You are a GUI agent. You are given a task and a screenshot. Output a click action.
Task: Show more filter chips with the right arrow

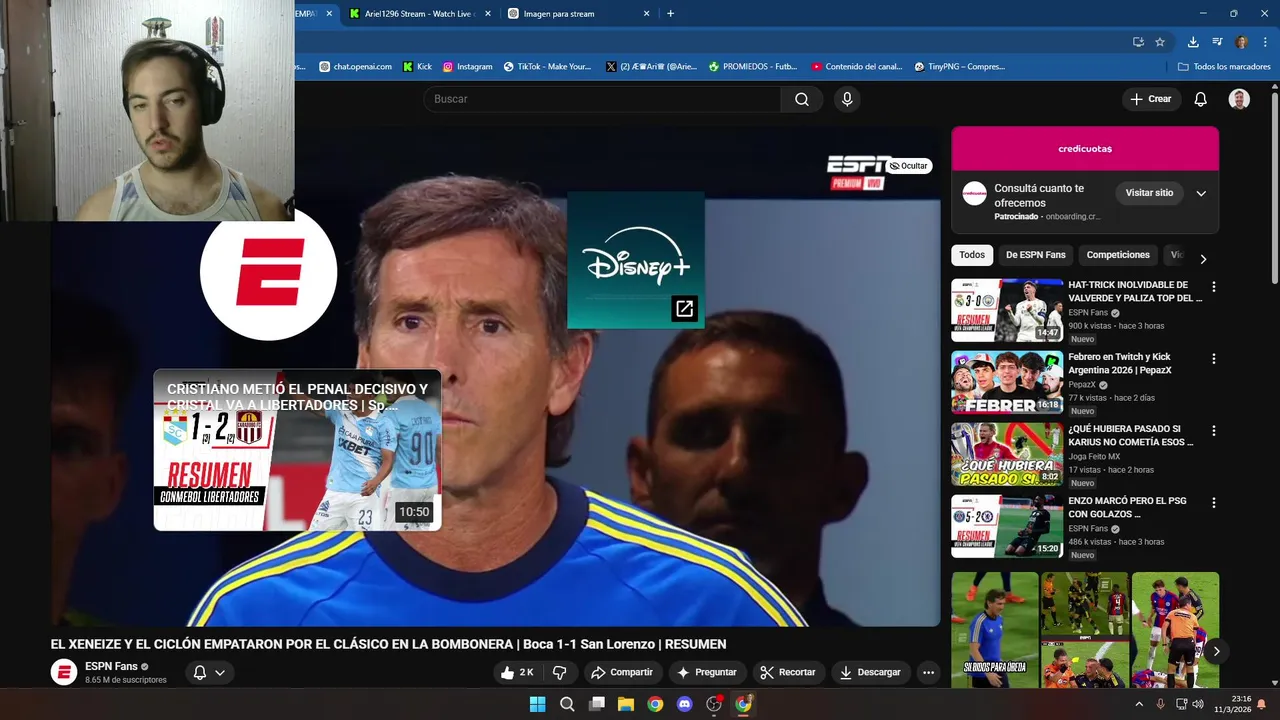click(x=1203, y=258)
